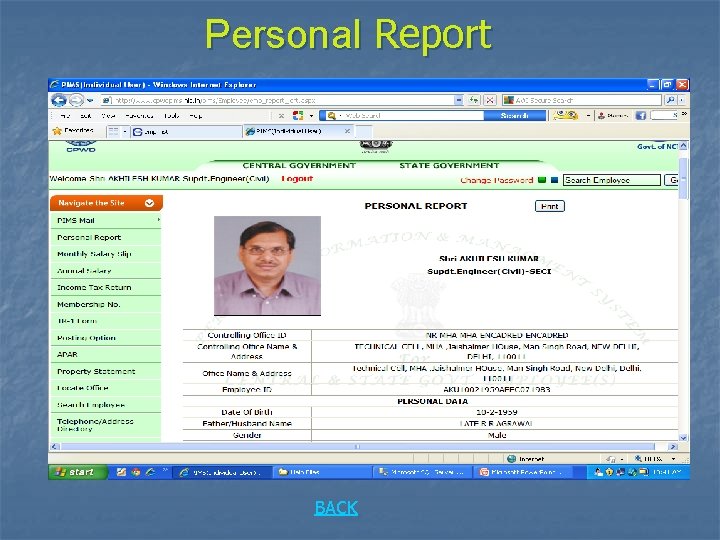Open Annual Salary in sidebar
Viewport: 720px width, 540px height.
click(106, 271)
